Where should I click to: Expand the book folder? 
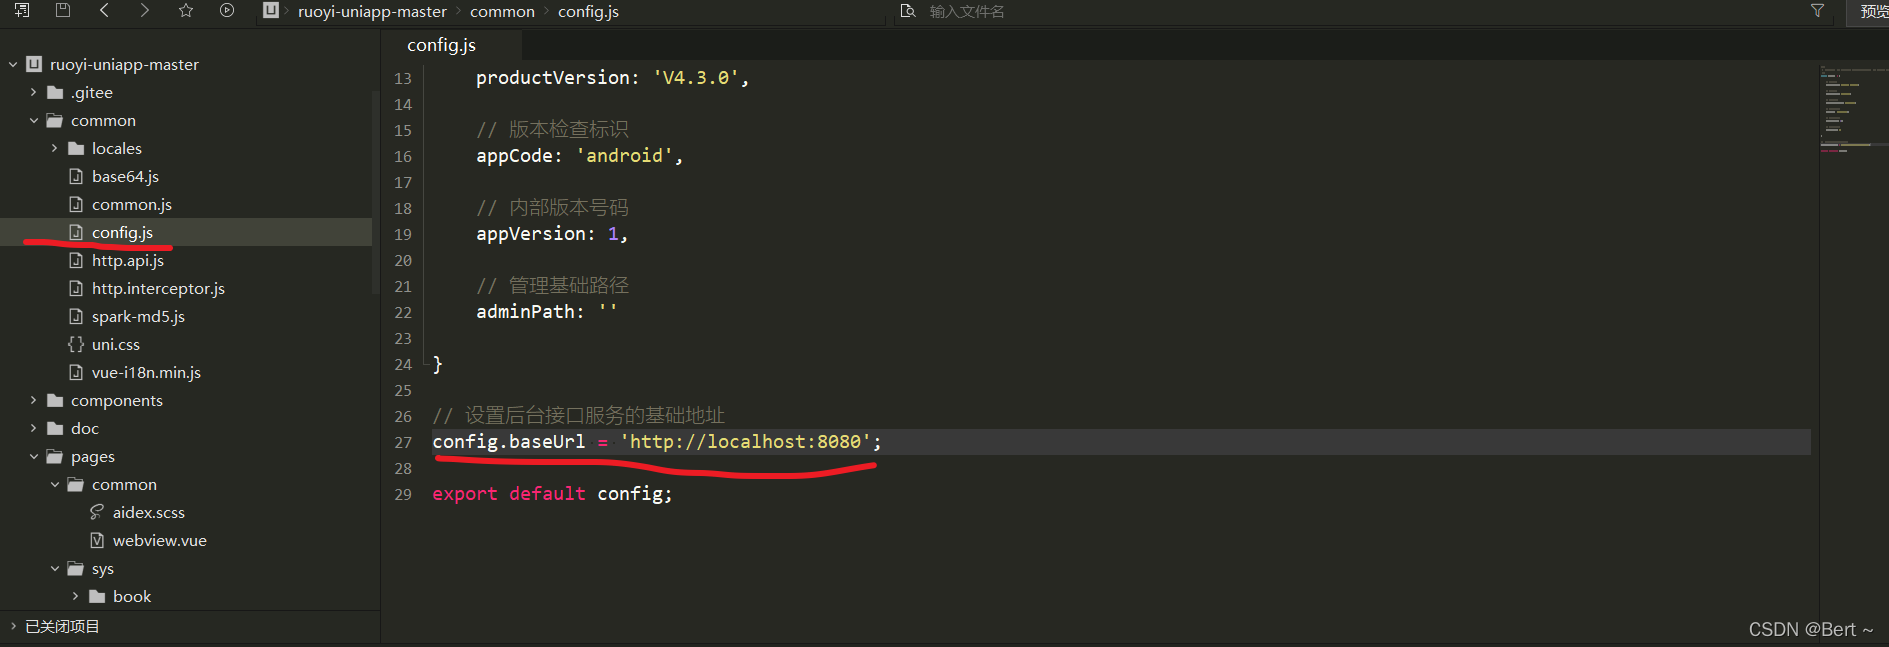(75, 596)
